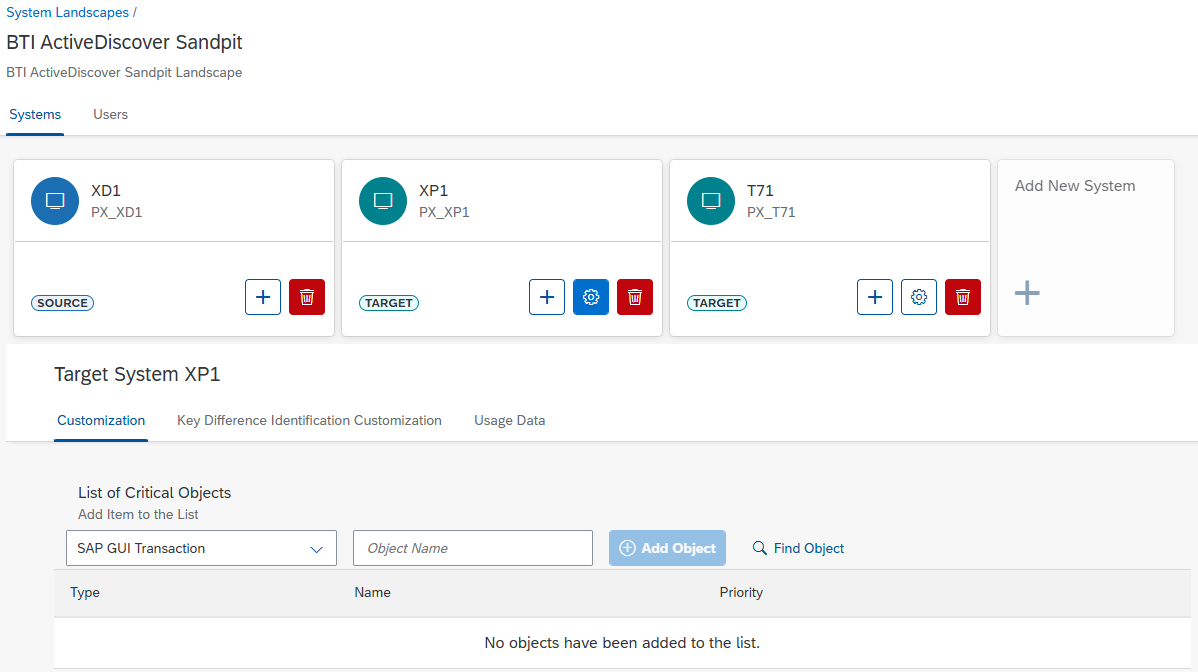The height and width of the screenshot is (672, 1198).
Task: Open the Usage Data tab
Action: [x=510, y=421]
